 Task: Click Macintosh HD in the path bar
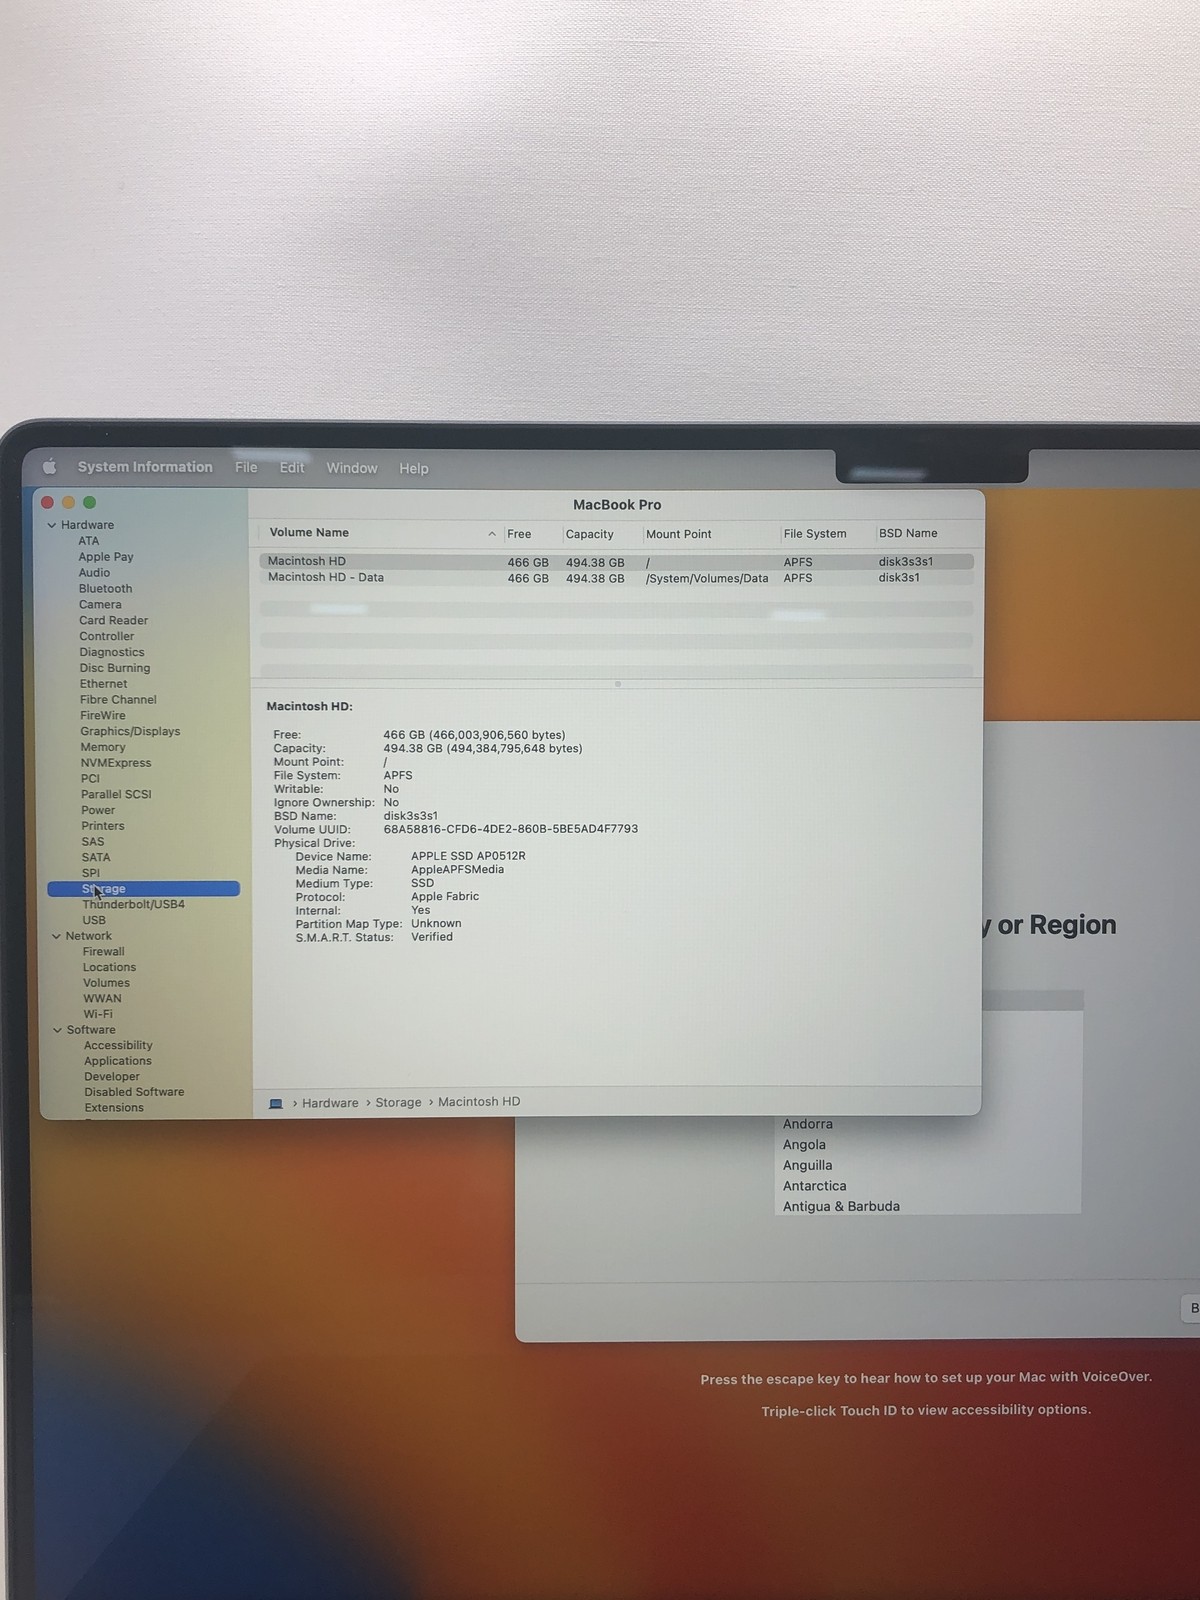pos(479,1102)
